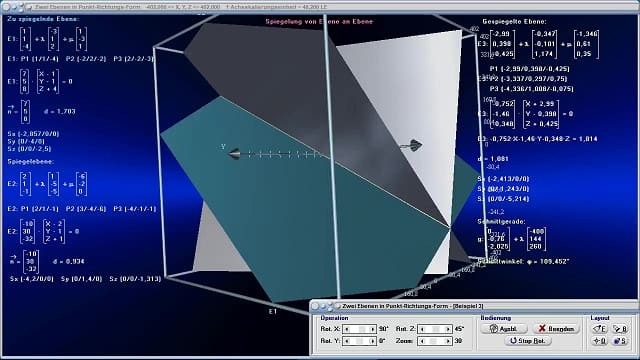Click the point 'P1 (-2,99/0,398/-0,425)'
The width and height of the screenshot is (640, 360).
(530, 69)
